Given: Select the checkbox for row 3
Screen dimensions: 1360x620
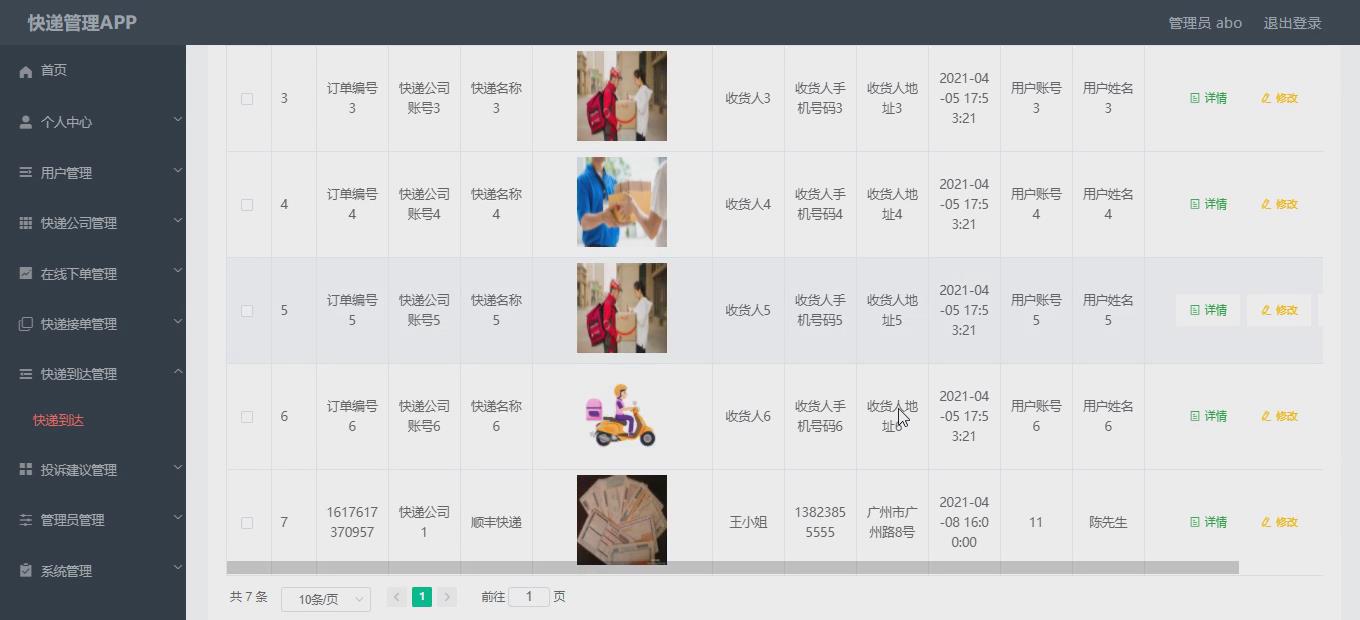Looking at the screenshot, I should [x=247, y=99].
